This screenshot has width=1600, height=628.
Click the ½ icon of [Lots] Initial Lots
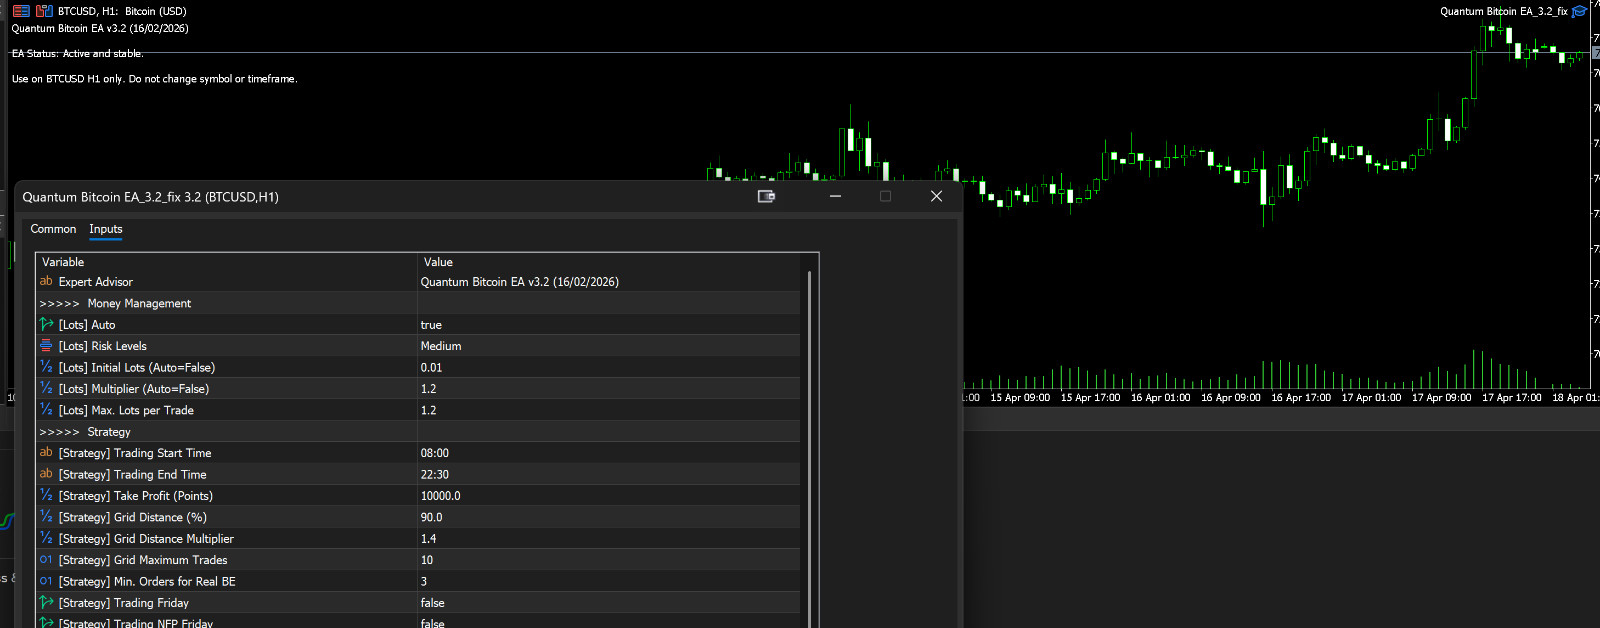click(x=46, y=367)
